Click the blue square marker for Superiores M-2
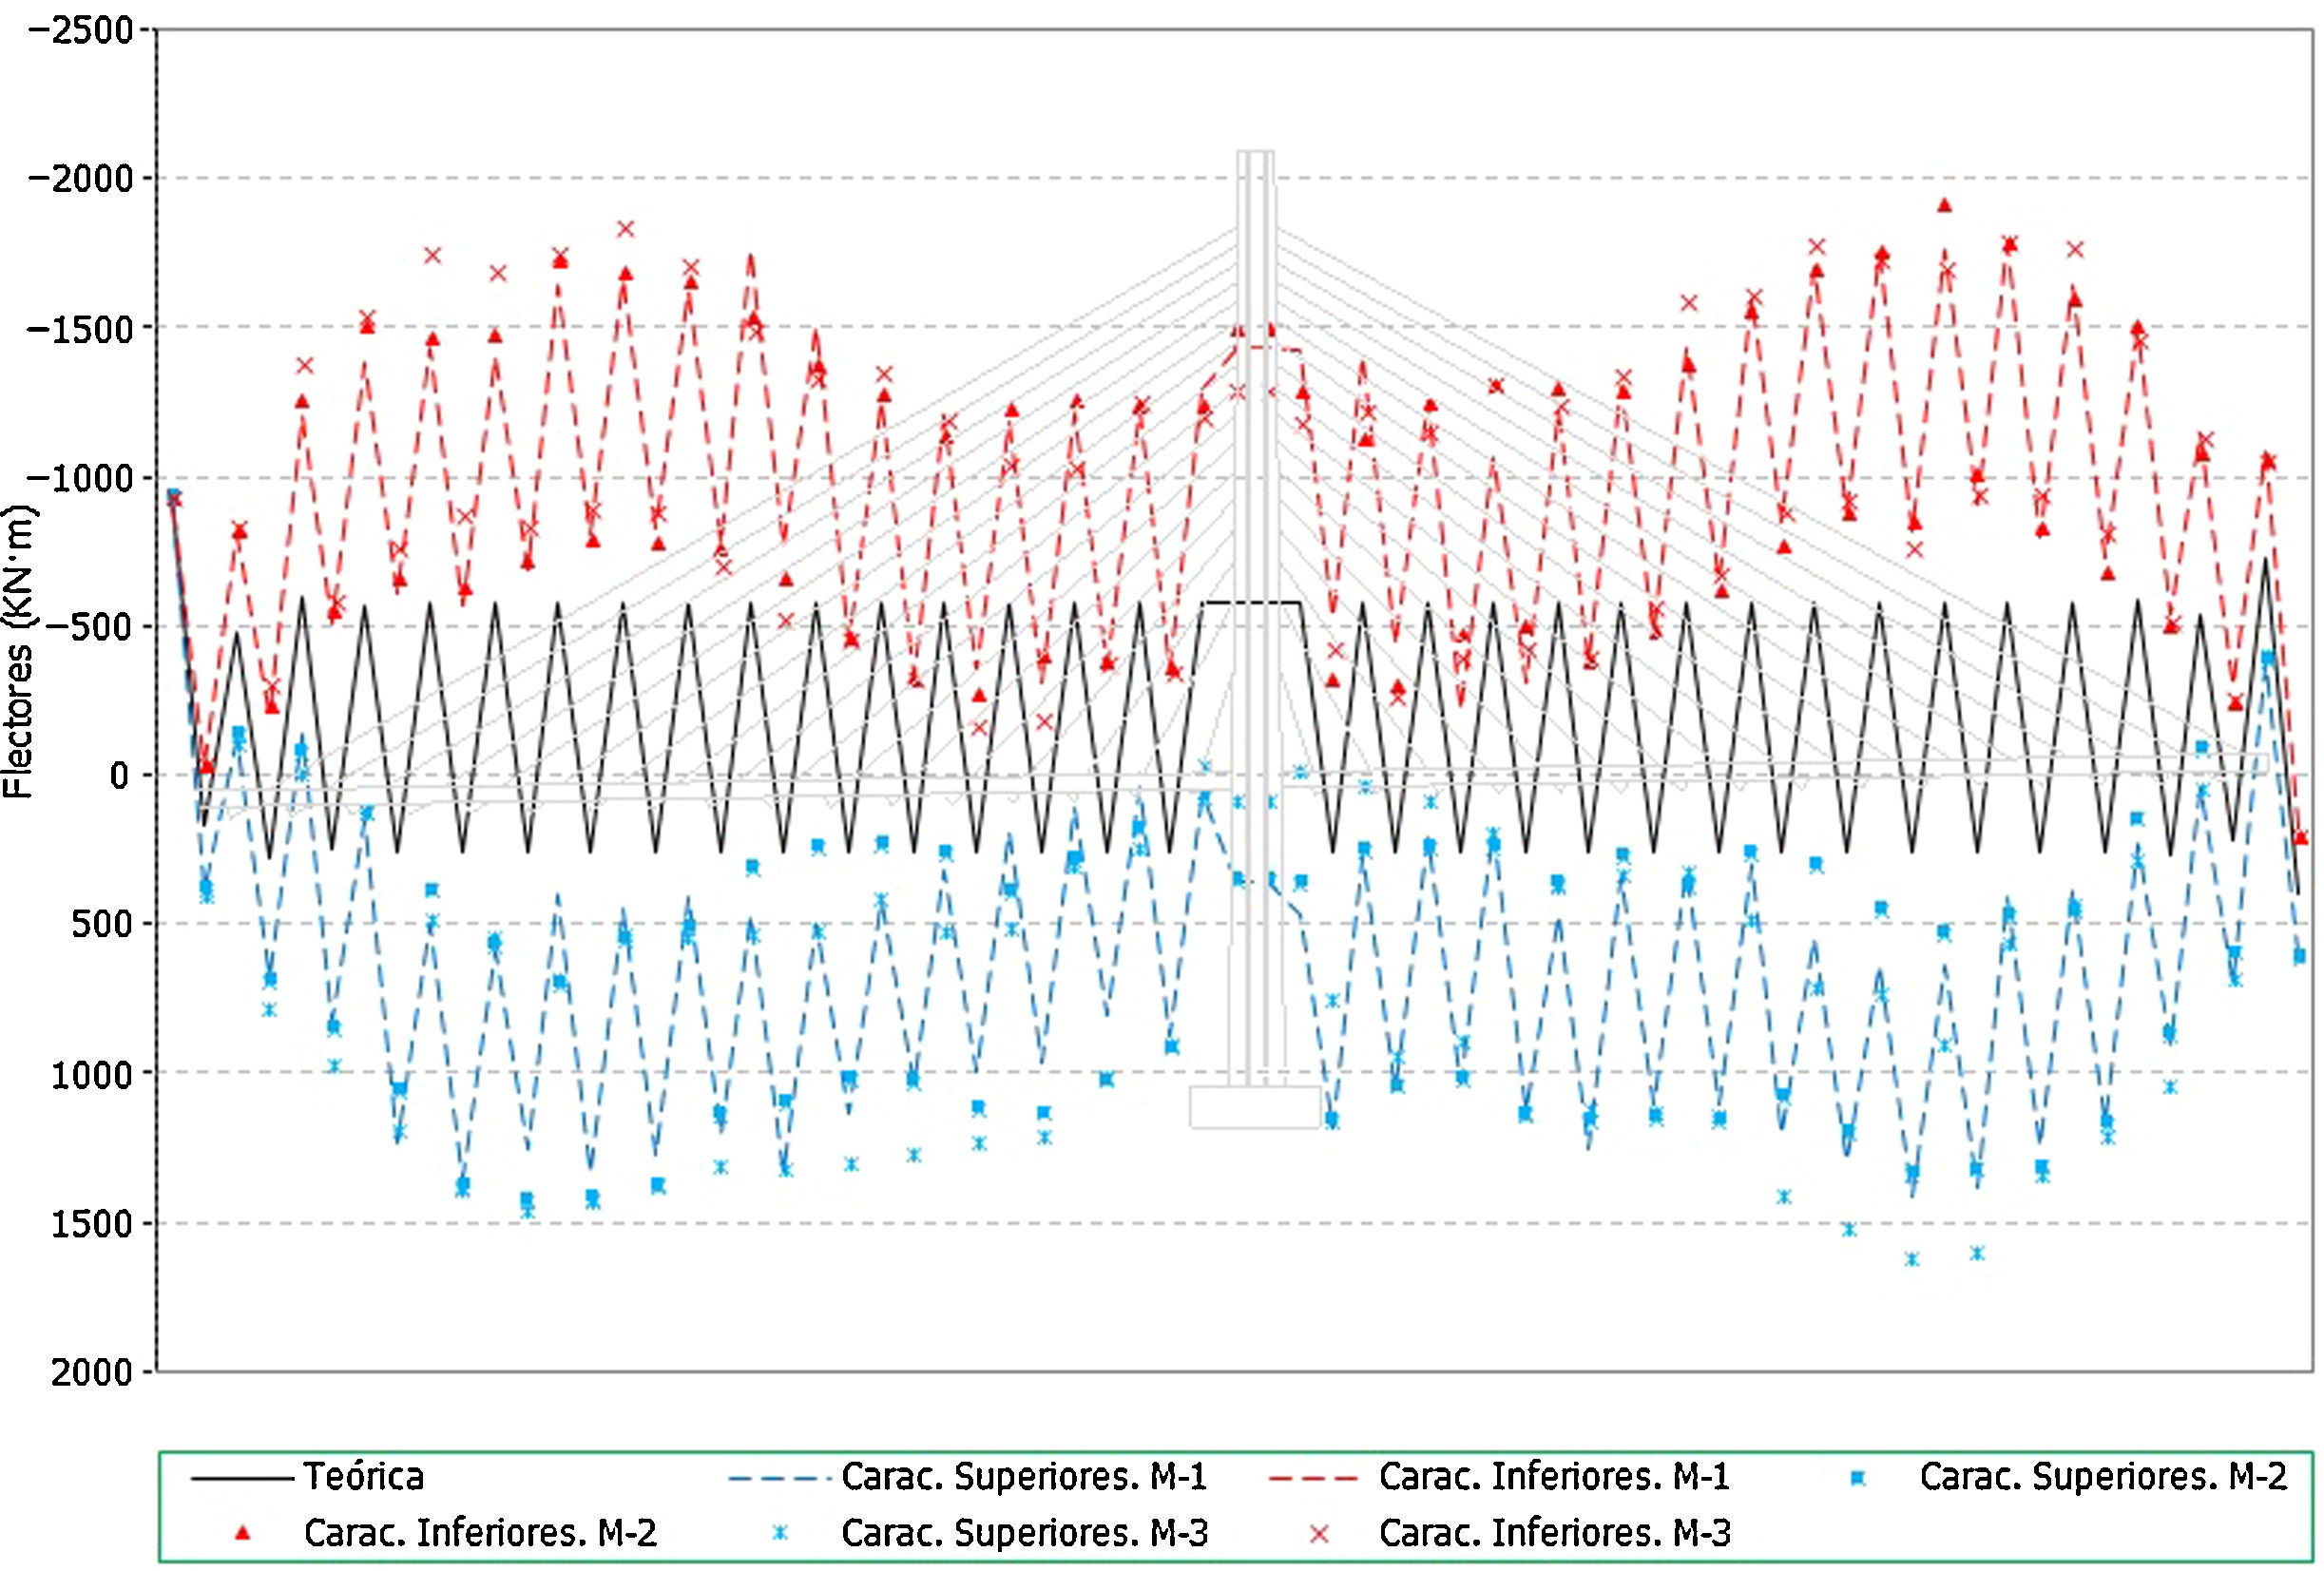Viewport: 2324px width, 1571px height. [1857, 1477]
